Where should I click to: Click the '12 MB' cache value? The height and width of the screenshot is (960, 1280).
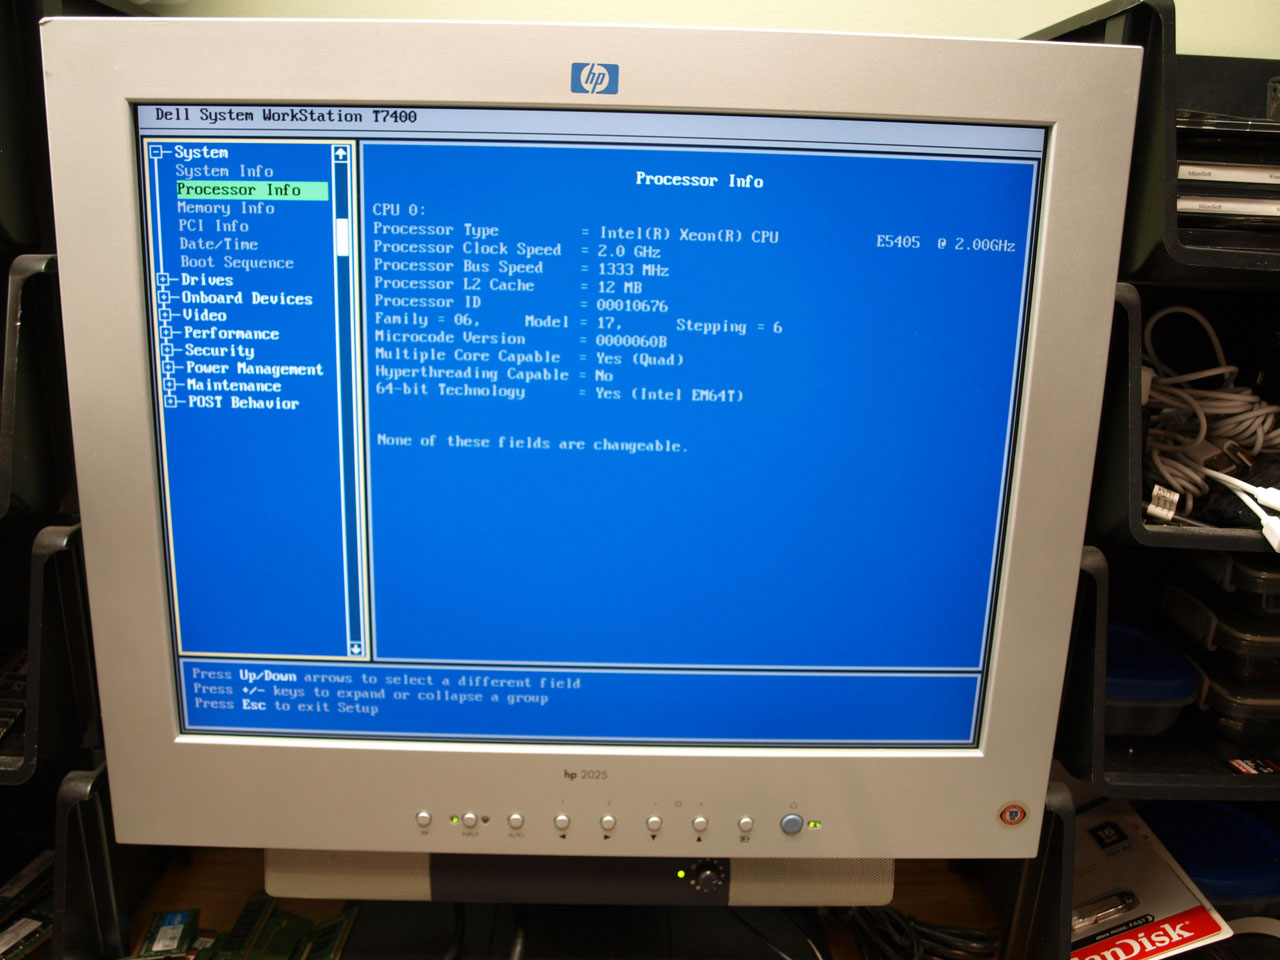[x=619, y=287]
